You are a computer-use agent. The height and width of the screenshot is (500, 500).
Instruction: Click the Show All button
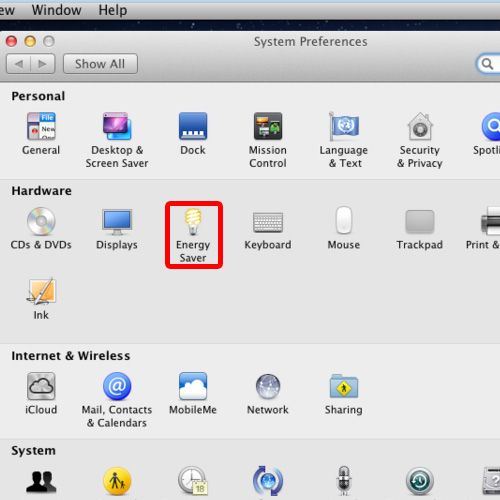point(100,64)
